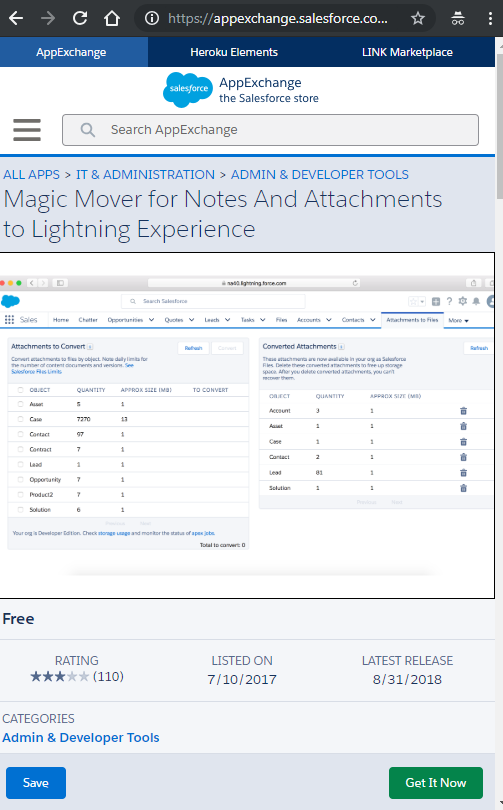Delete converted Lead attachments trash icon

tap(463, 473)
